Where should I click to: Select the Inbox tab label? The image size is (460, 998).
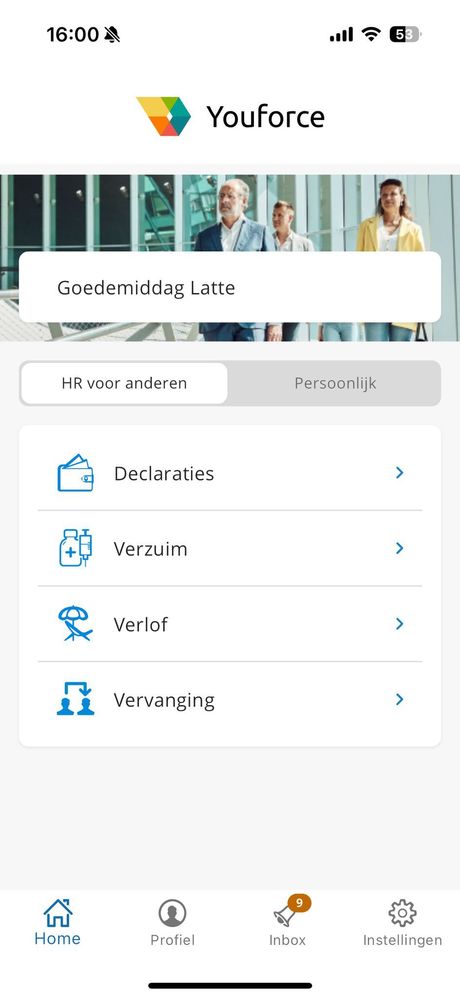point(287,940)
